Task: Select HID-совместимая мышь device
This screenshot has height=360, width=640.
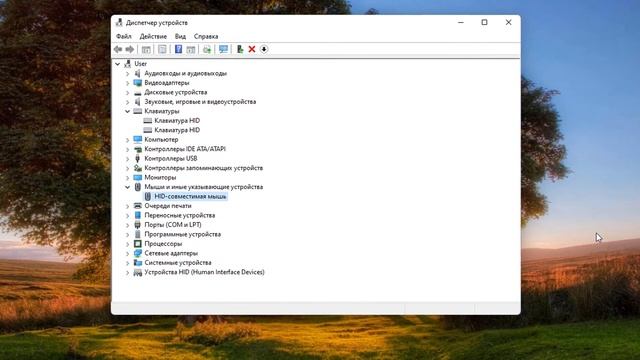Action: (190, 196)
